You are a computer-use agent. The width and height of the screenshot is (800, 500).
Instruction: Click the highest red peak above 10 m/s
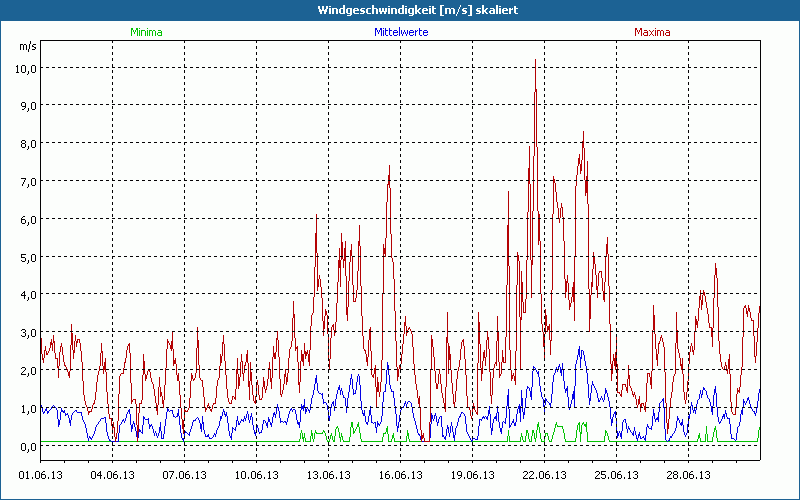[535, 62]
